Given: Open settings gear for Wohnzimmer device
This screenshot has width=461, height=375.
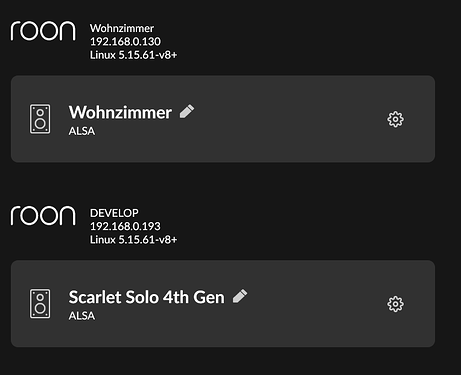Looking at the screenshot, I should click(395, 119).
